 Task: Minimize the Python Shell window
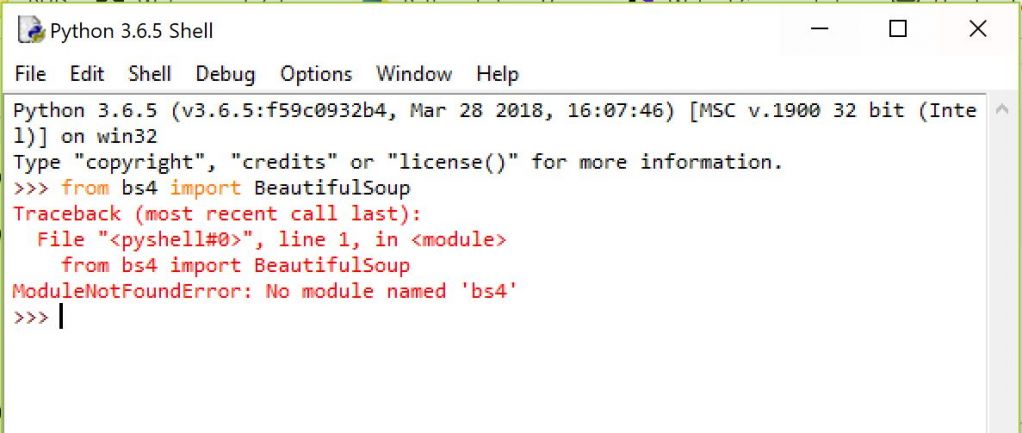[x=818, y=31]
